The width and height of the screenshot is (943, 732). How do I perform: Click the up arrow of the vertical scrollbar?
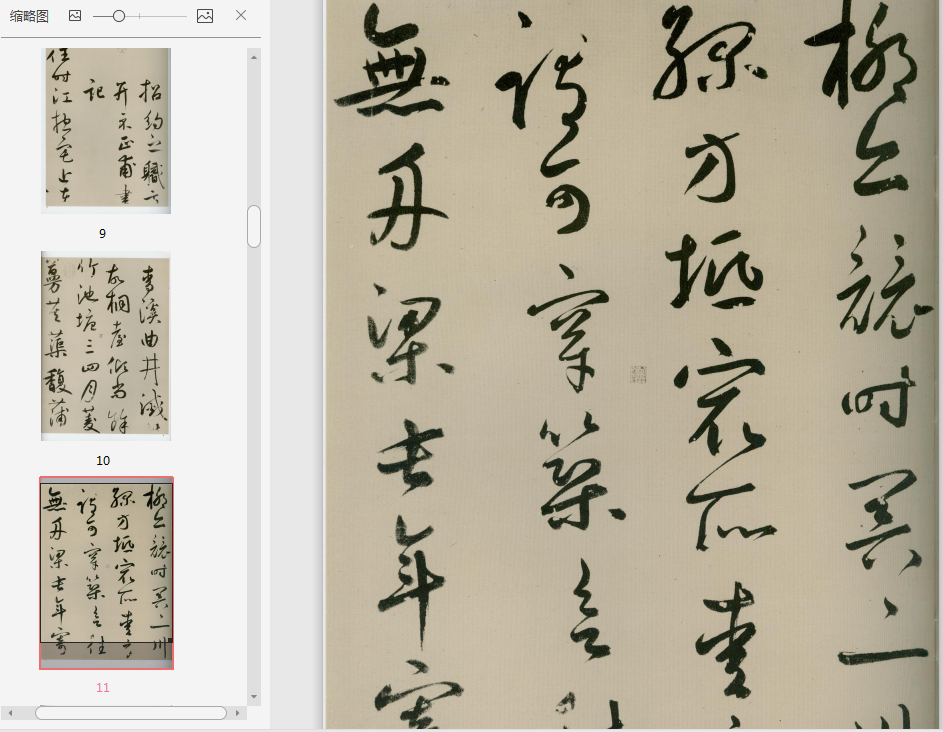(x=254, y=57)
